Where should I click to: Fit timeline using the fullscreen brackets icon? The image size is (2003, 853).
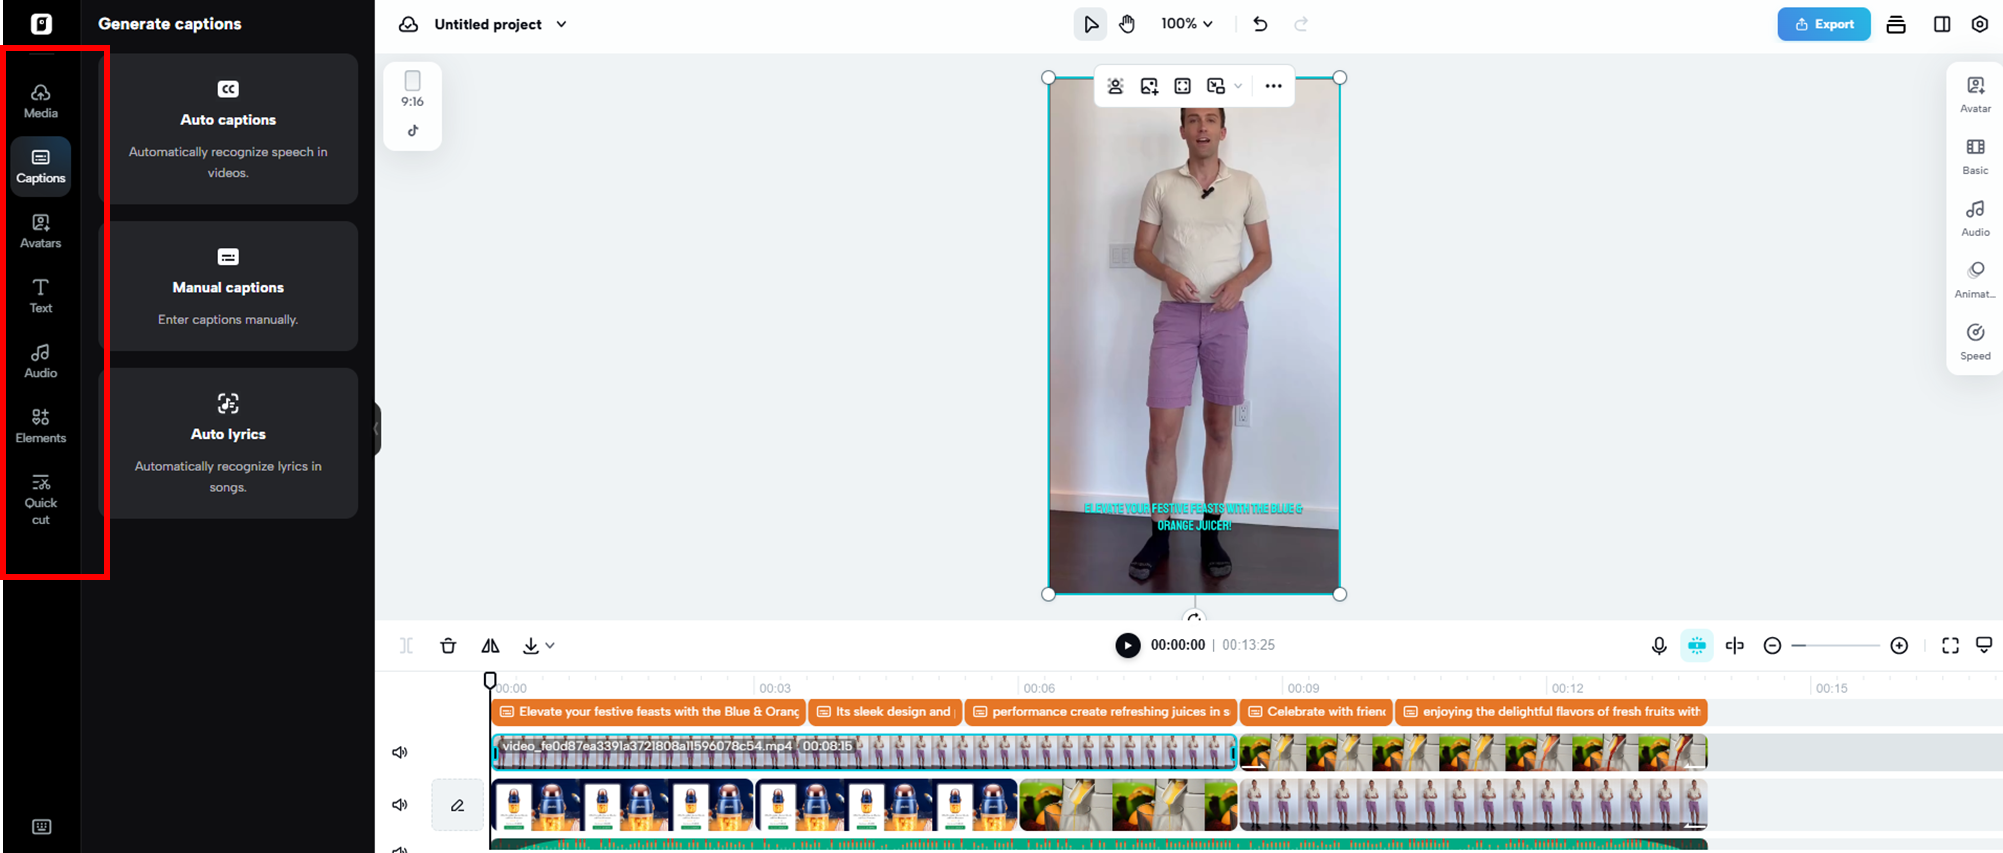1950,646
